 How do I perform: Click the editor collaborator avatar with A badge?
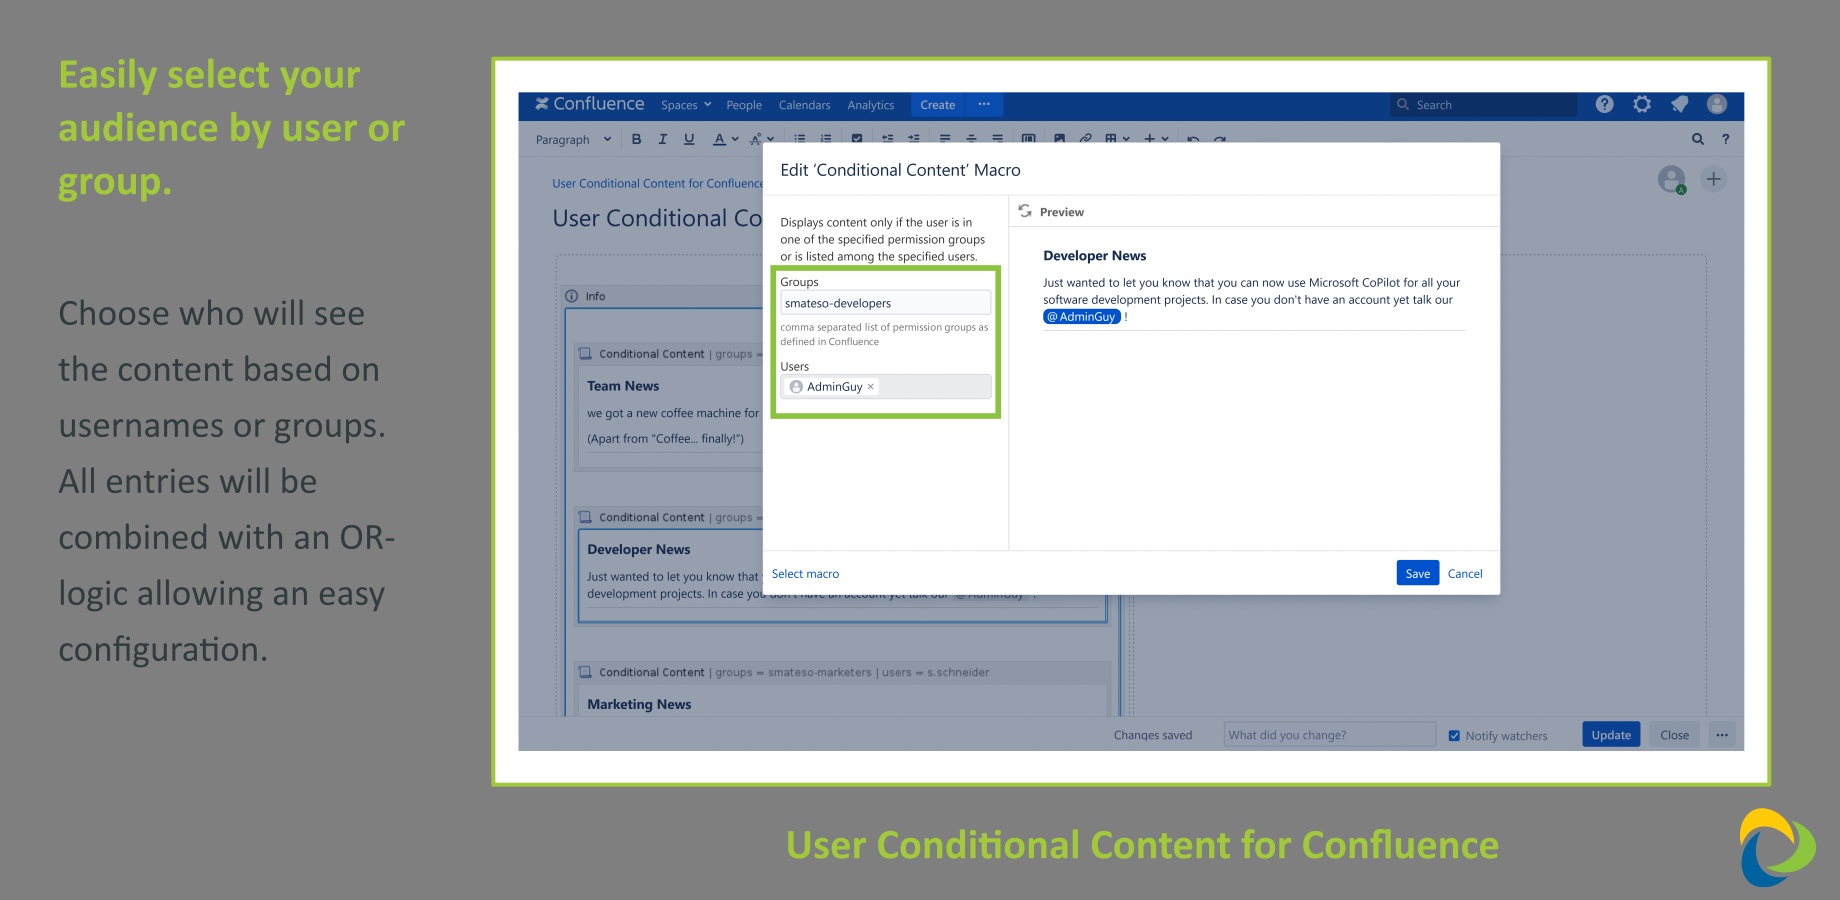pos(1672,180)
